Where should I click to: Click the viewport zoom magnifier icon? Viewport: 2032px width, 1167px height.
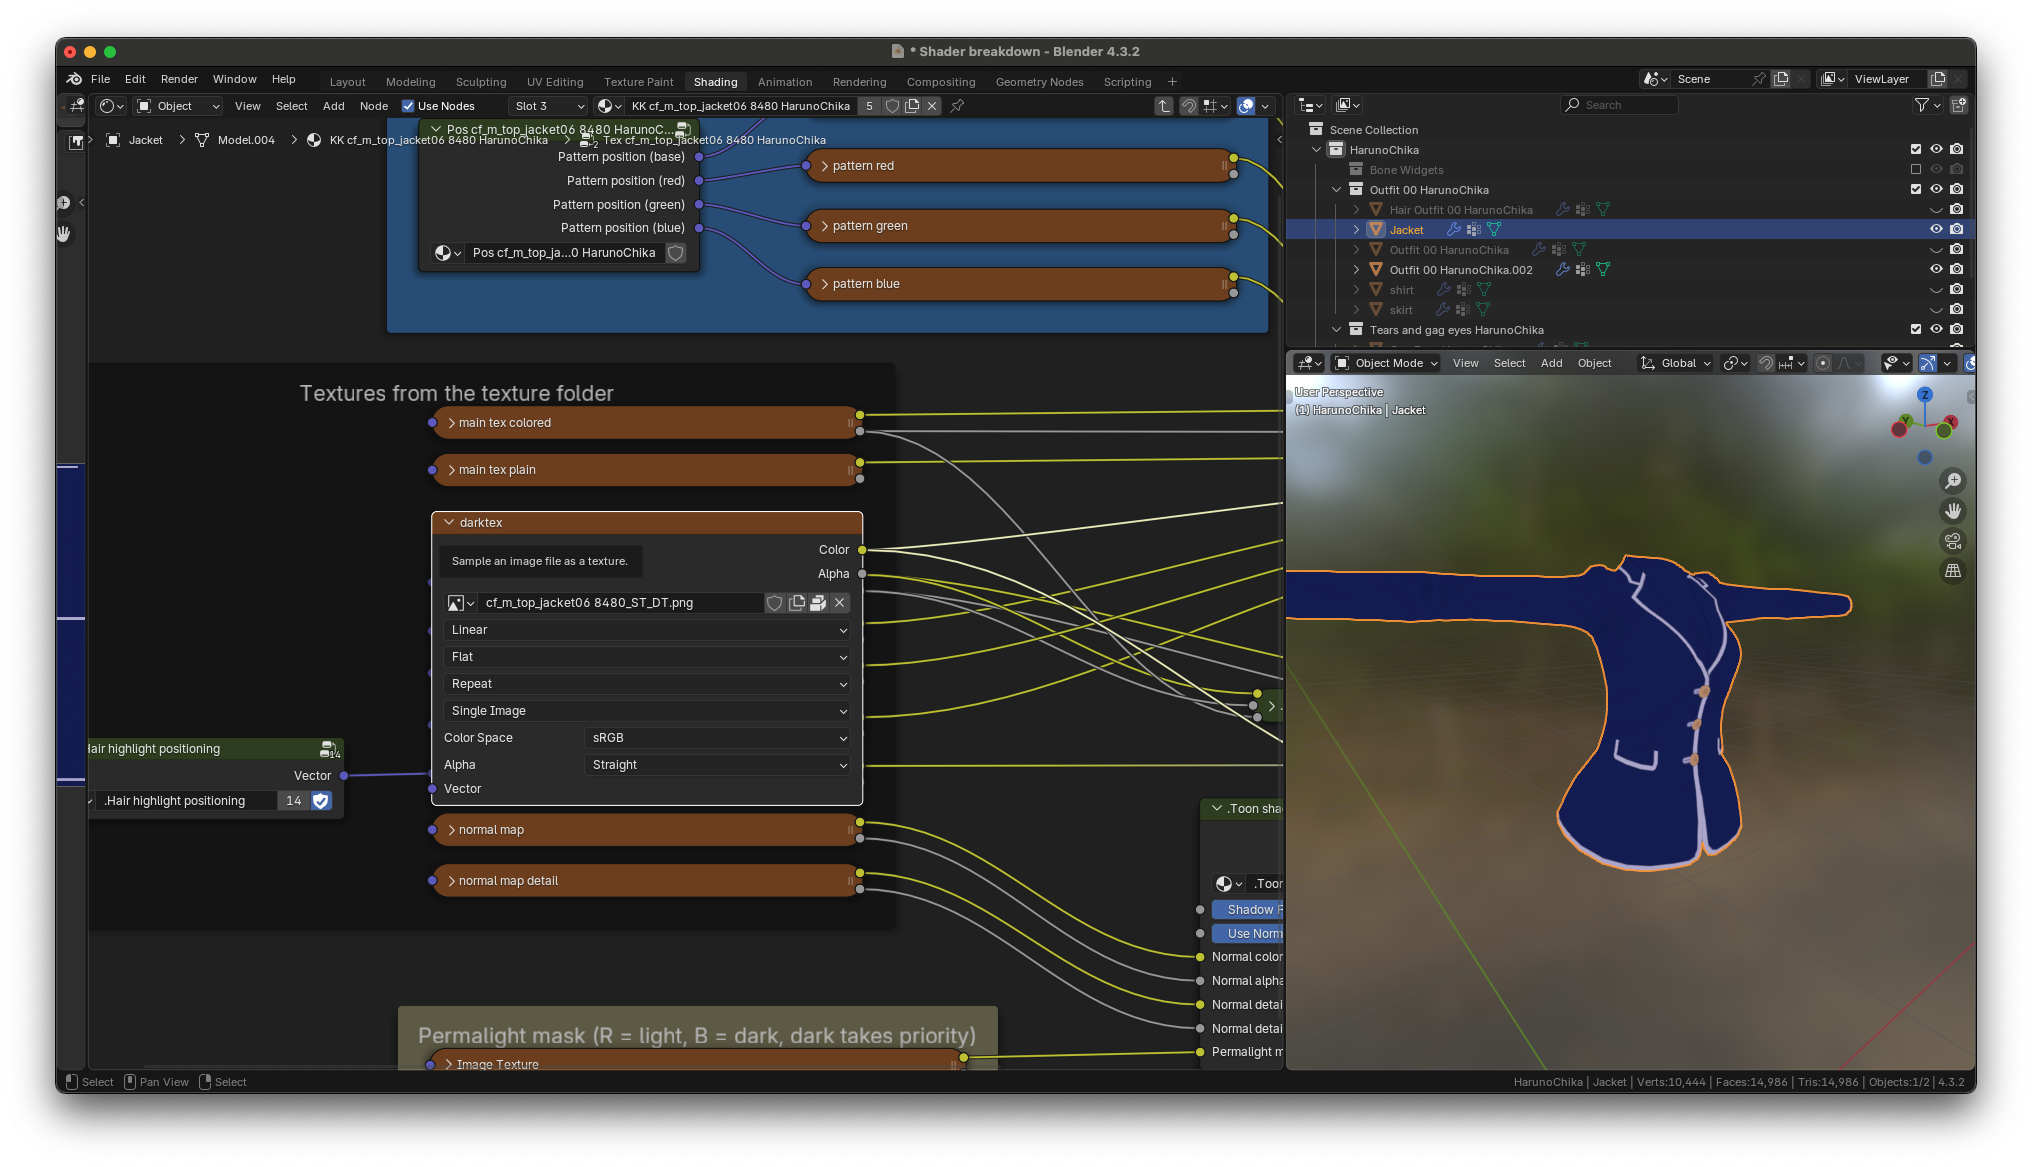pyautogui.click(x=1952, y=481)
